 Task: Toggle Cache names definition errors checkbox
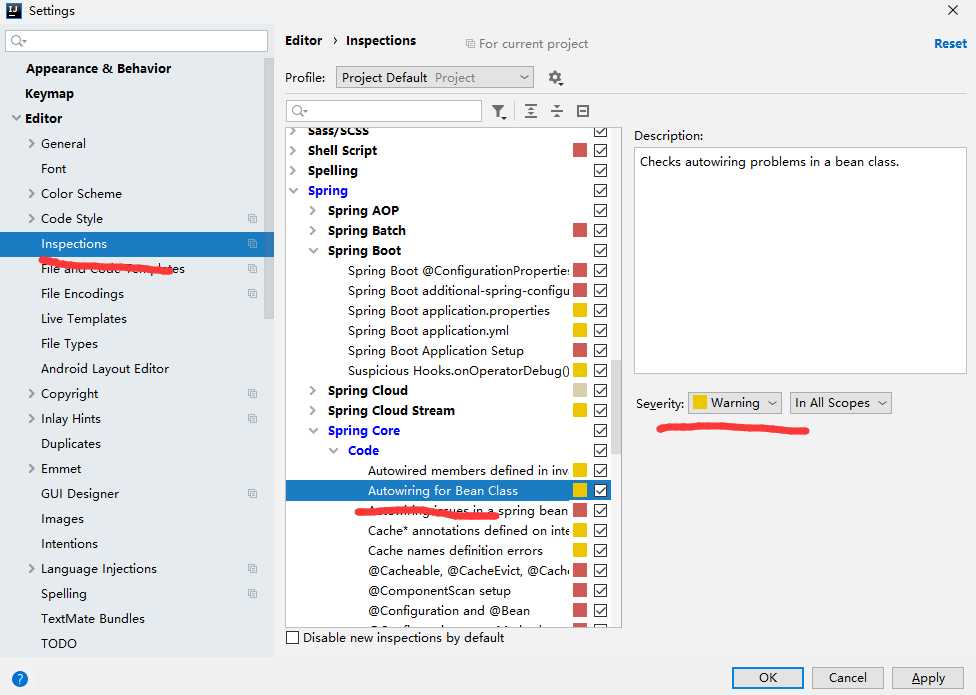(601, 551)
